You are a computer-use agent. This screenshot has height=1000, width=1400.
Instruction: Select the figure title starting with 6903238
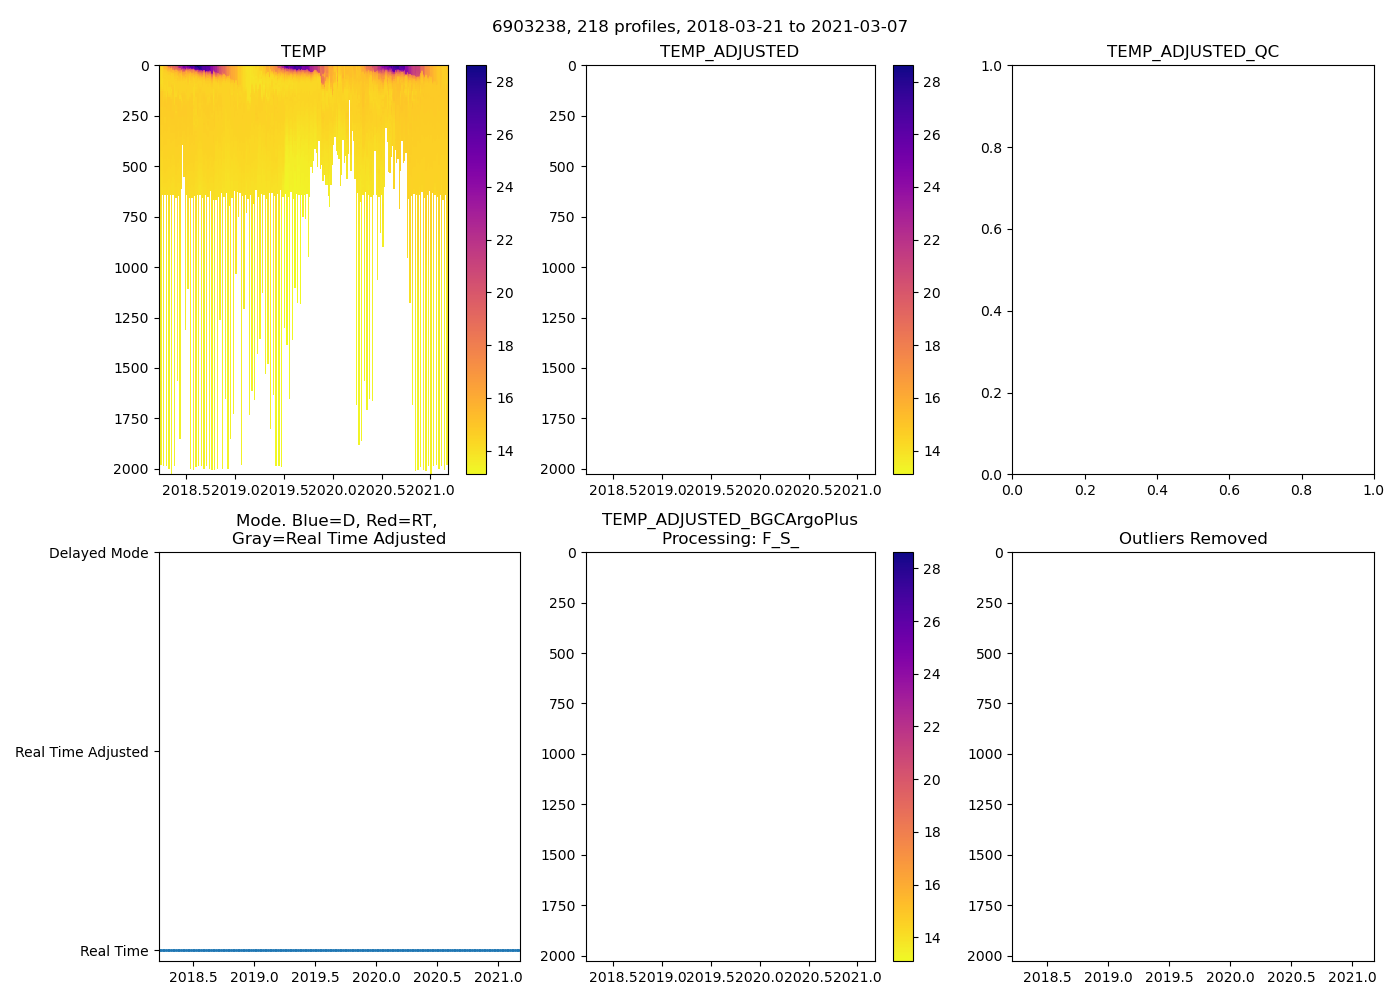[x=699, y=27]
